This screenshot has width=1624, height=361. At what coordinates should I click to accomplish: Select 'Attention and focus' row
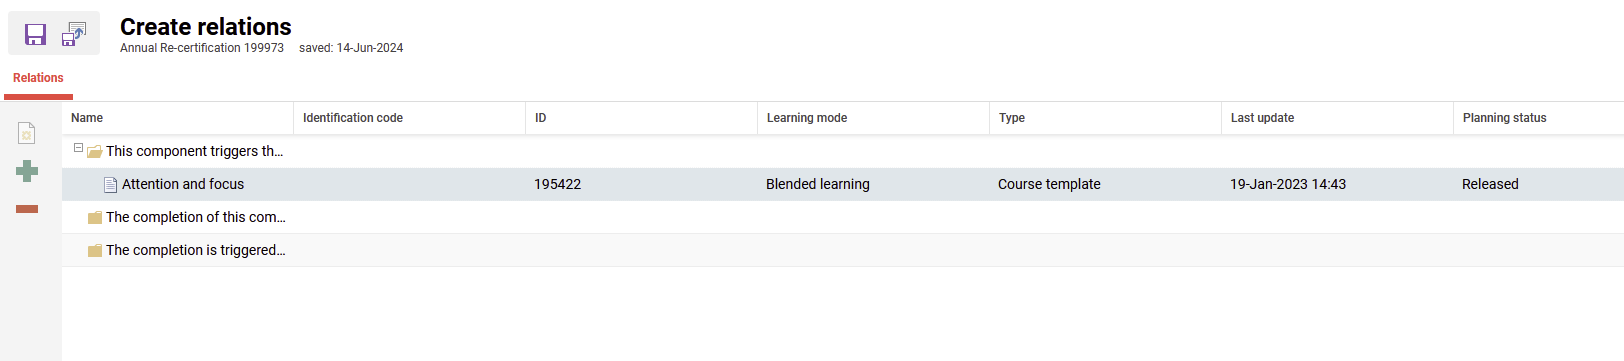843,184
